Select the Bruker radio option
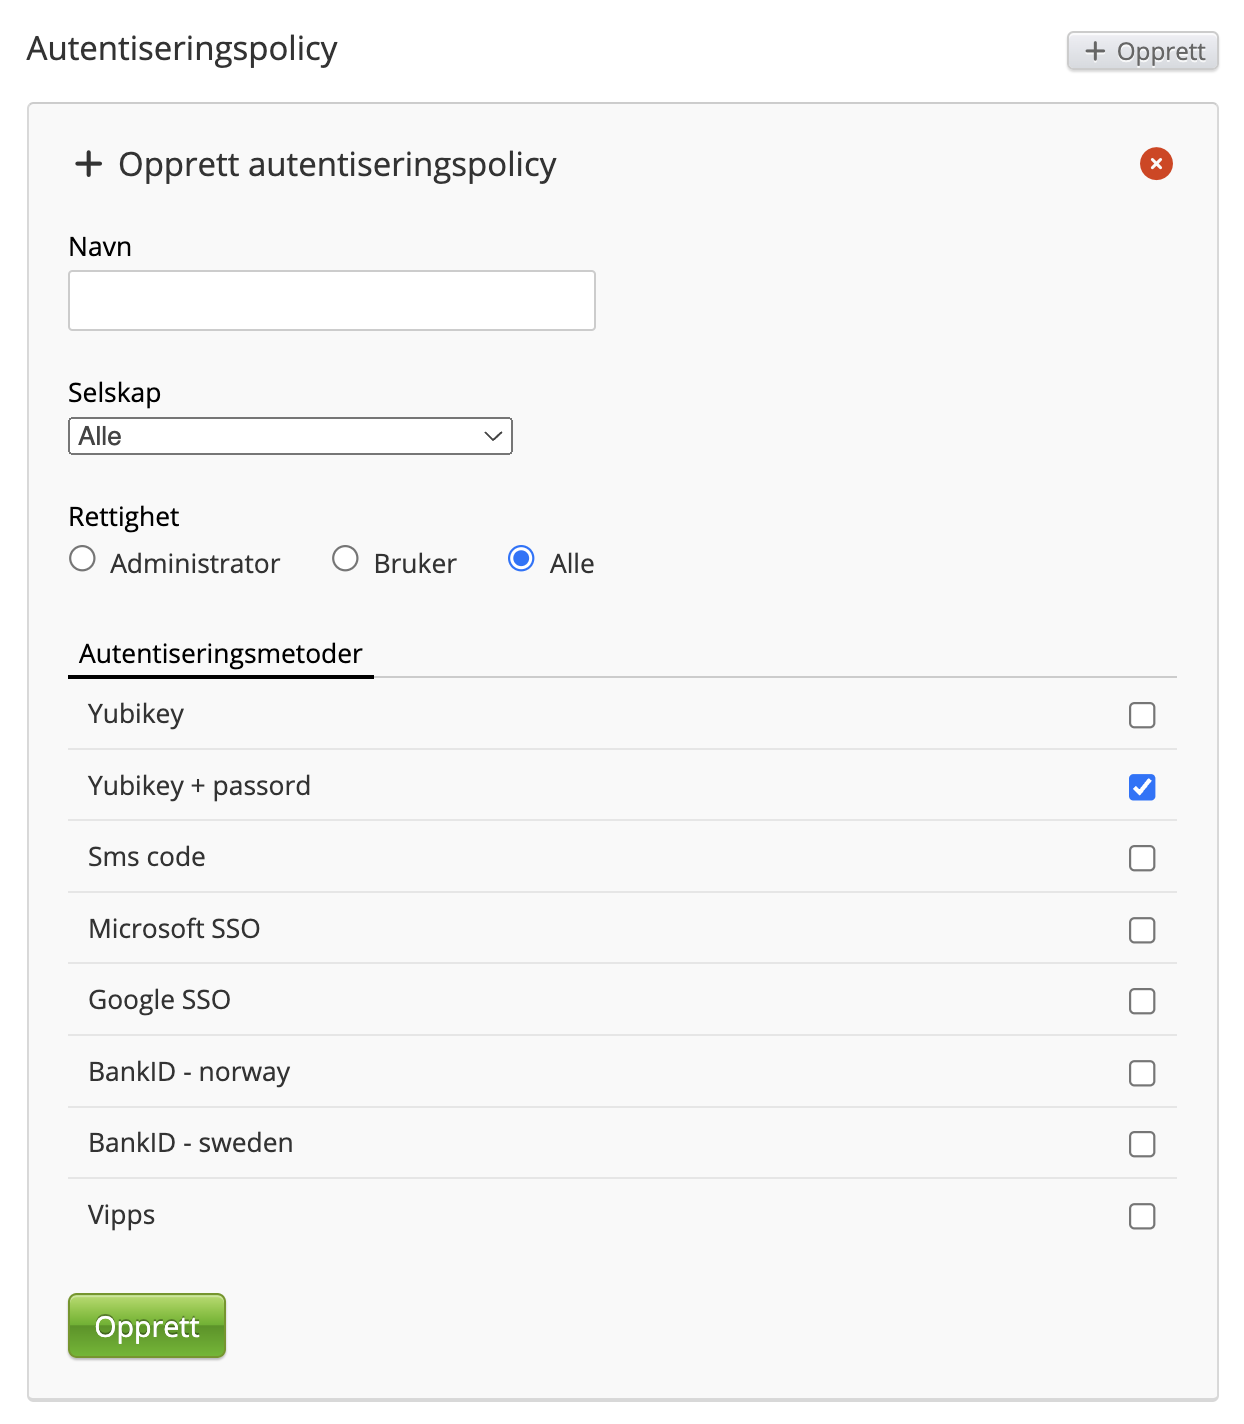Viewport: 1244px width, 1424px height. pos(345,559)
